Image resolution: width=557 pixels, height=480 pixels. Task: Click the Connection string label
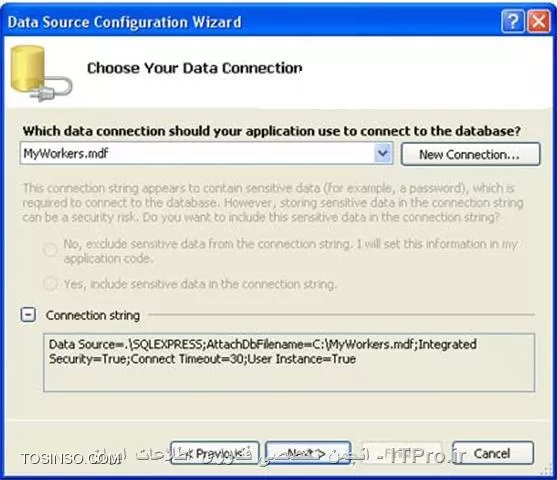93,315
